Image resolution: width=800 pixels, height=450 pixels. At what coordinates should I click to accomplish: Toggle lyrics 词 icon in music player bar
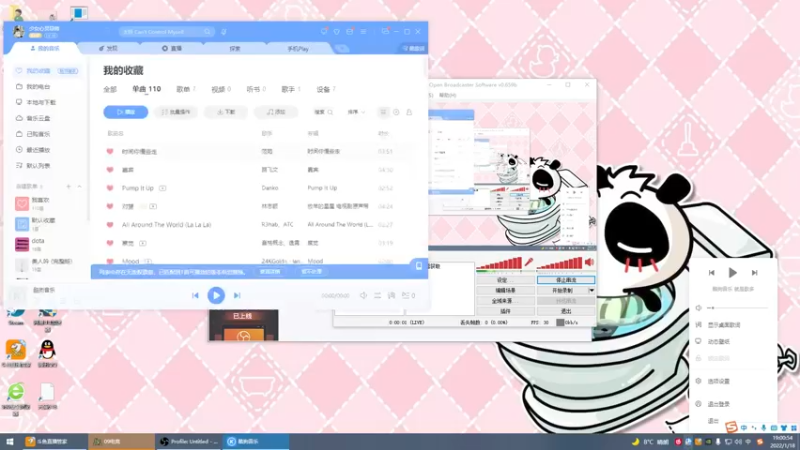point(391,295)
